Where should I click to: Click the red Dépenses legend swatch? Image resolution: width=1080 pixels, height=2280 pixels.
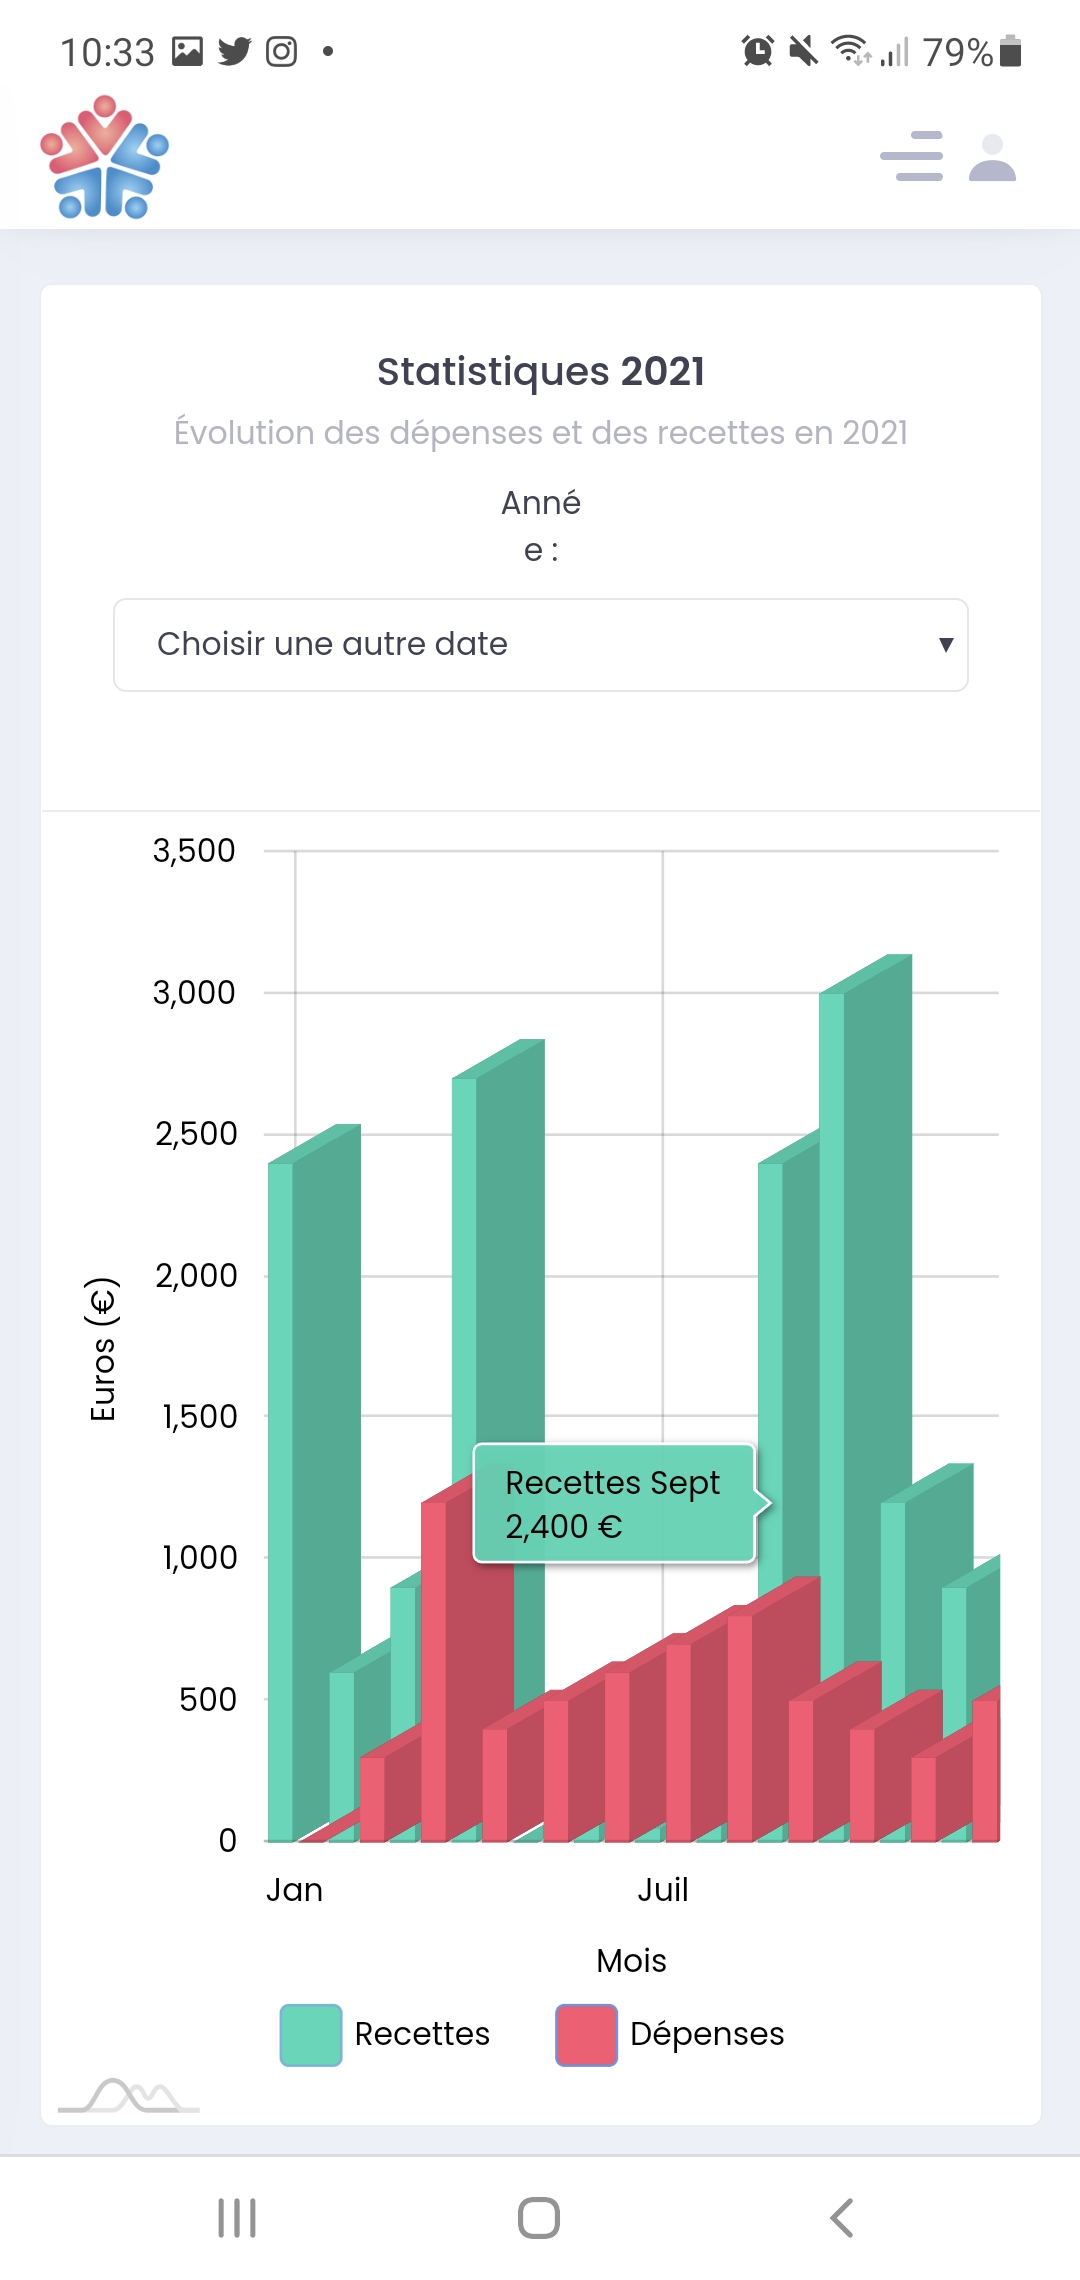coord(586,2035)
